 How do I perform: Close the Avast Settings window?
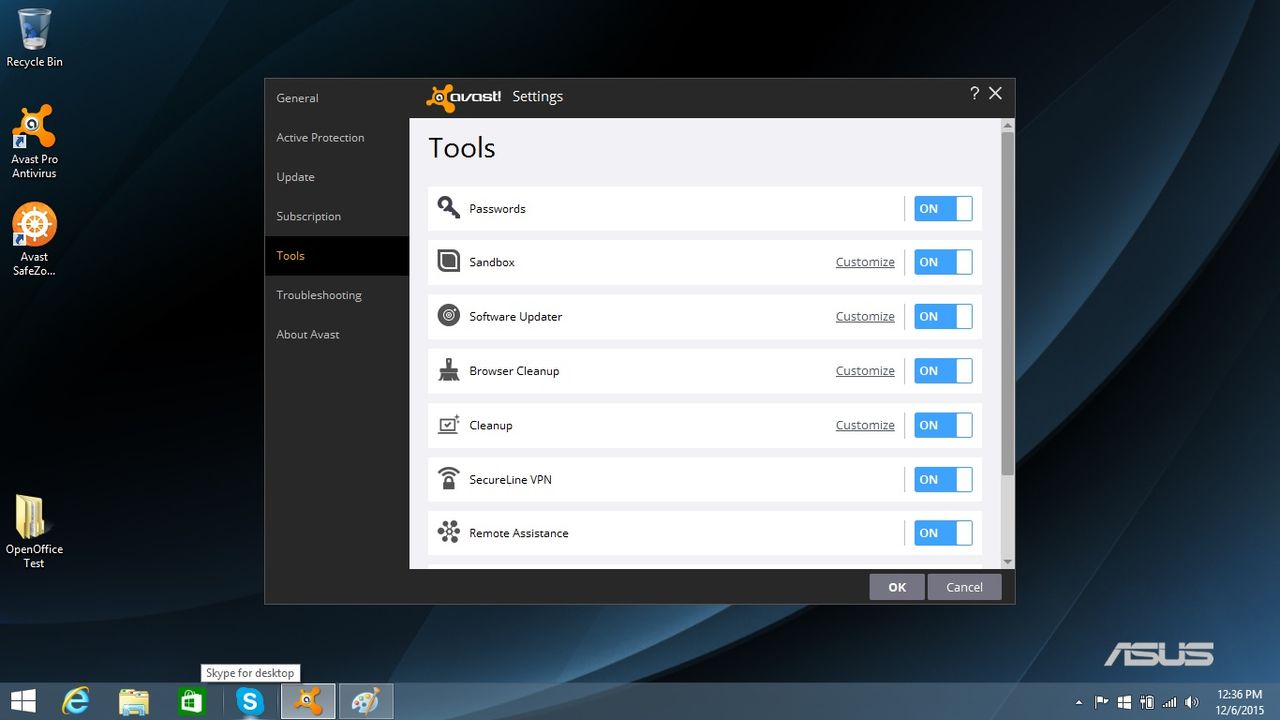[x=995, y=93]
